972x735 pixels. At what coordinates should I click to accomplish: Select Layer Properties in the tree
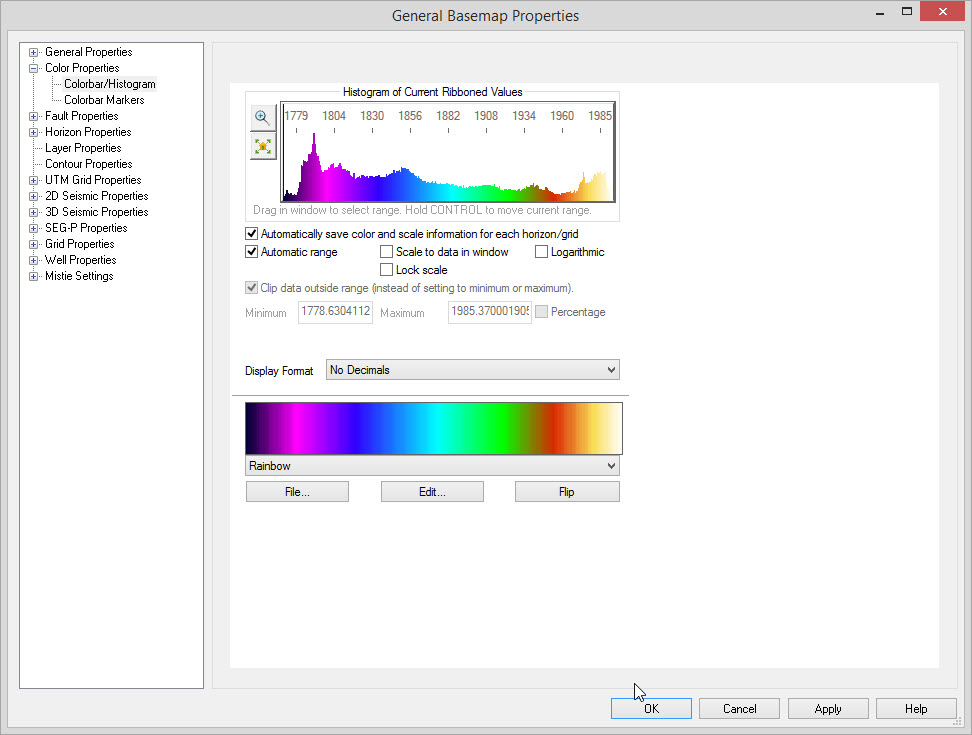(x=83, y=148)
